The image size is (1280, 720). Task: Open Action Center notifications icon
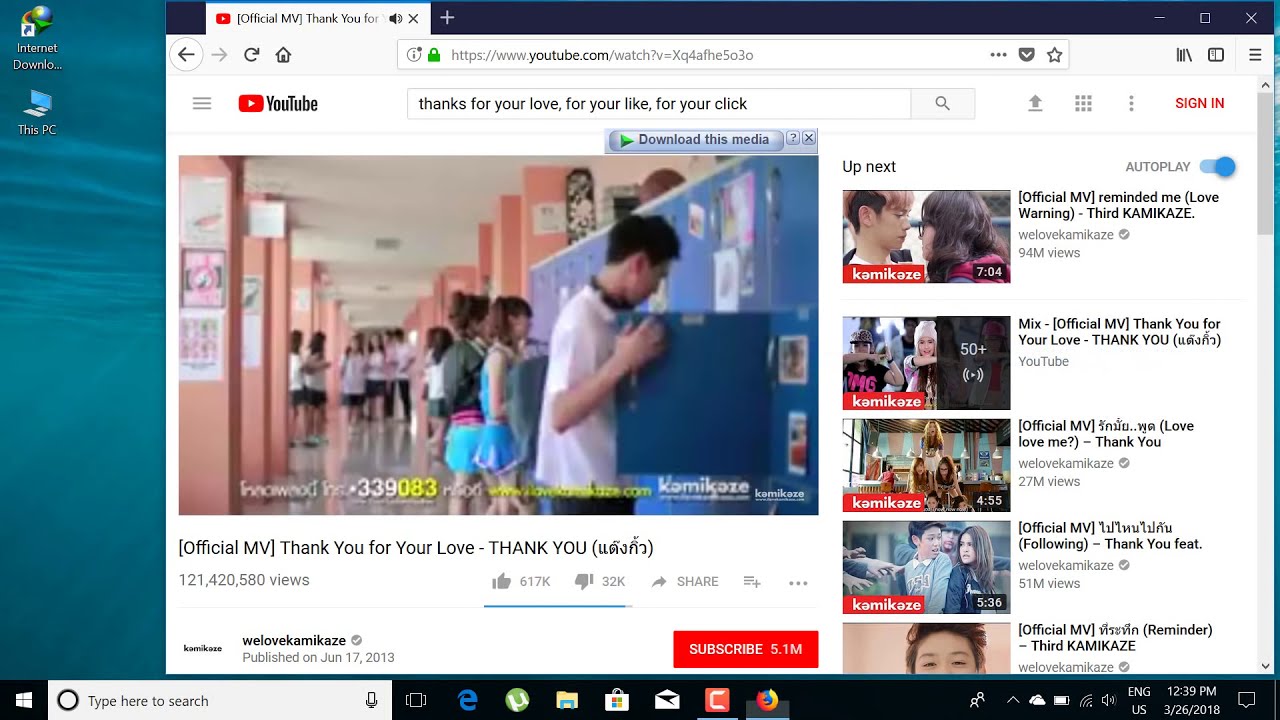[1247, 700]
